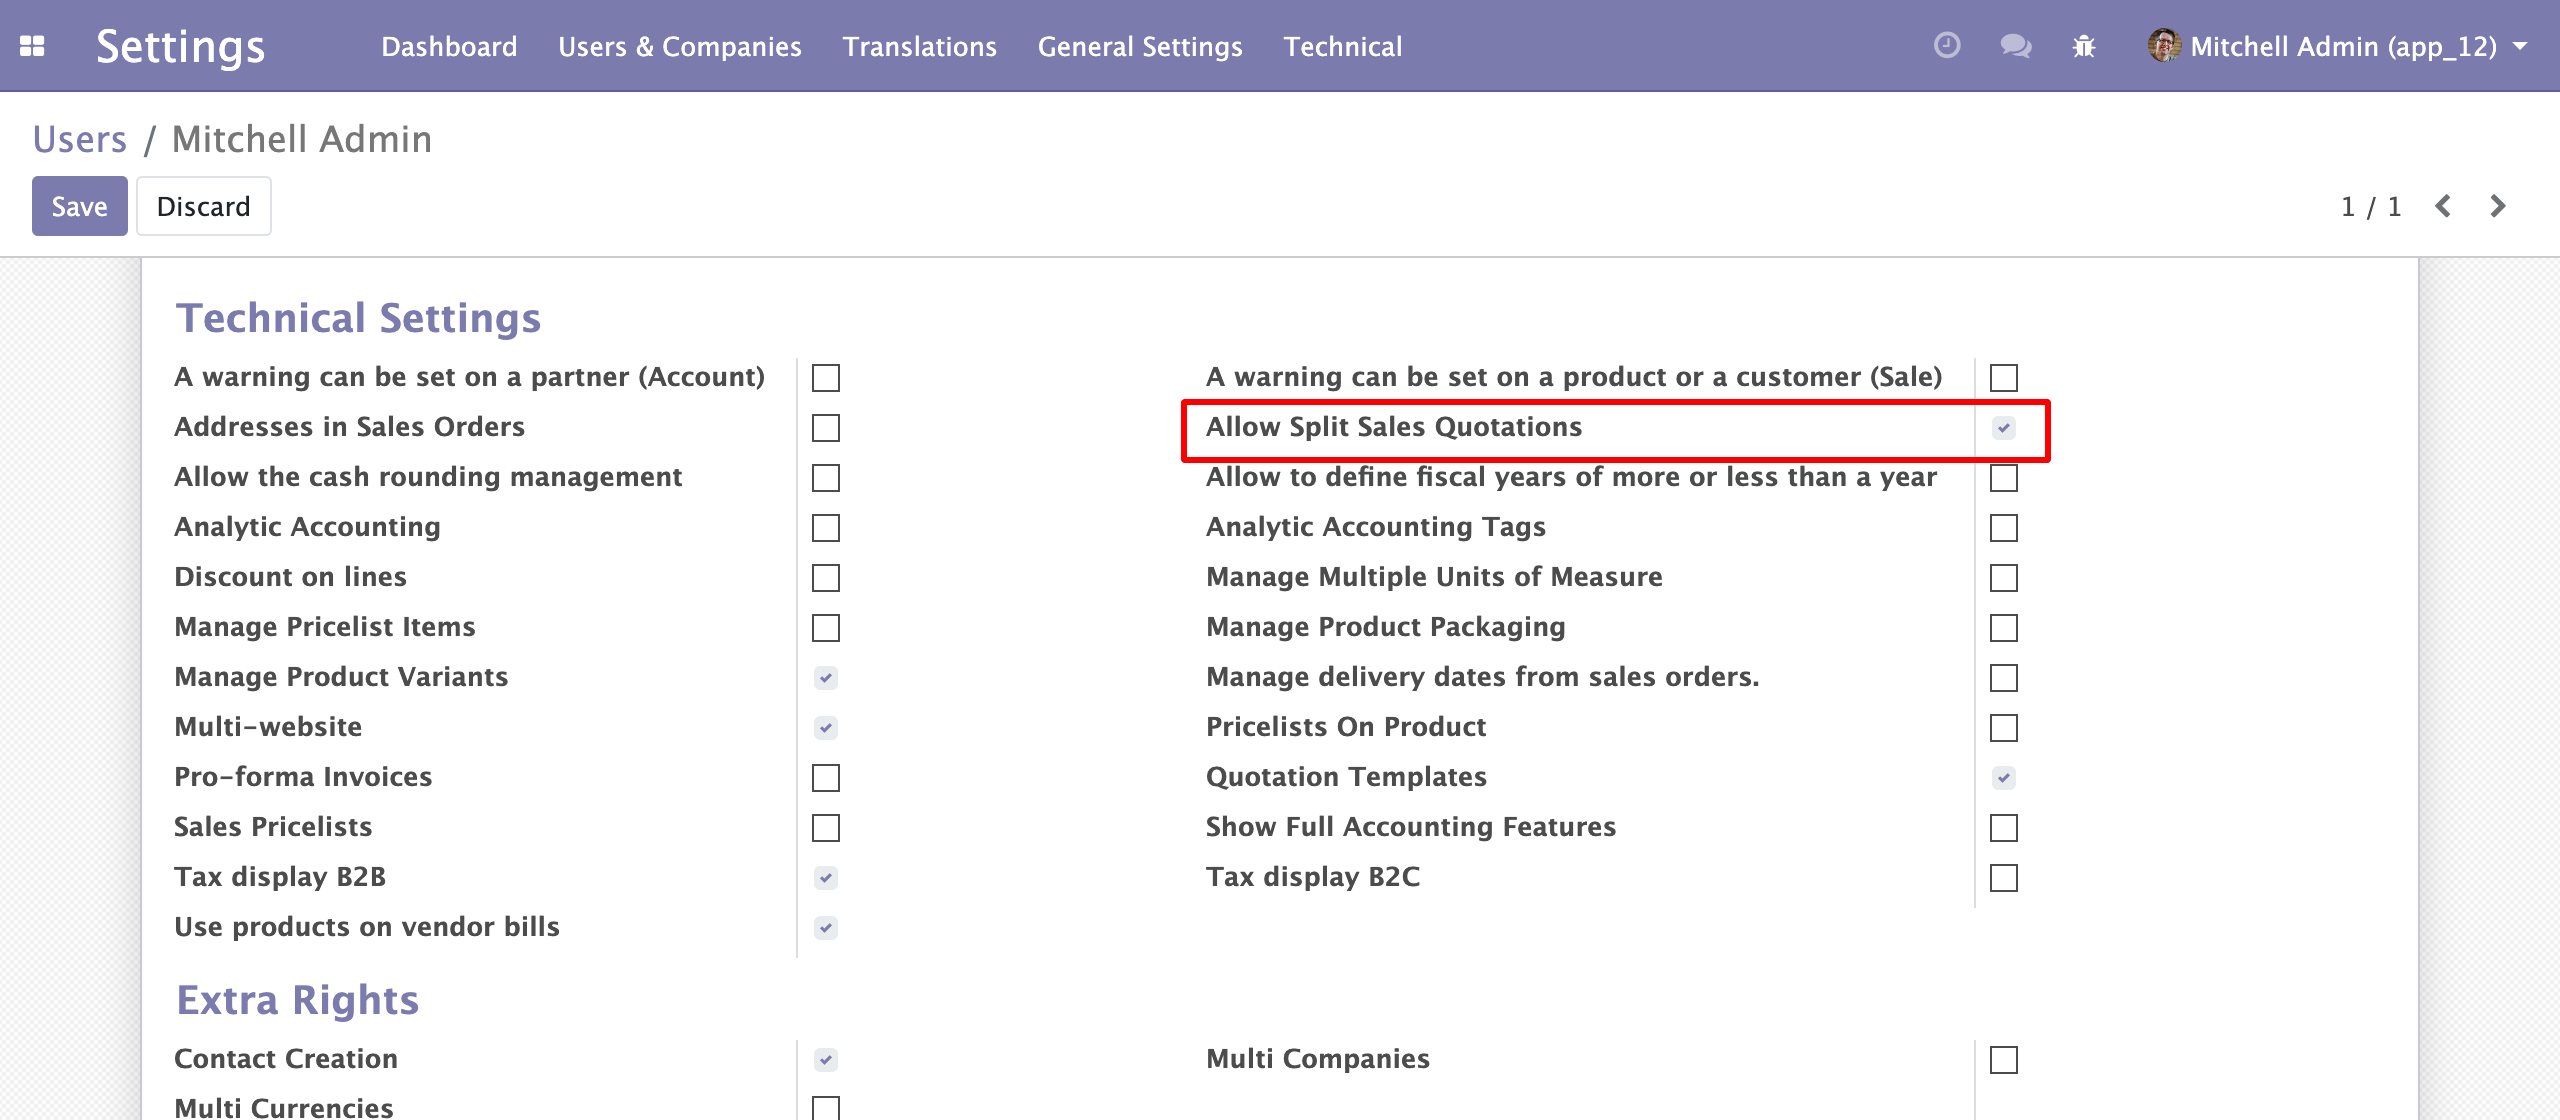Expand Mitchell Admin user dropdown caret
2560x1120 pixels.
[2520, 46]
